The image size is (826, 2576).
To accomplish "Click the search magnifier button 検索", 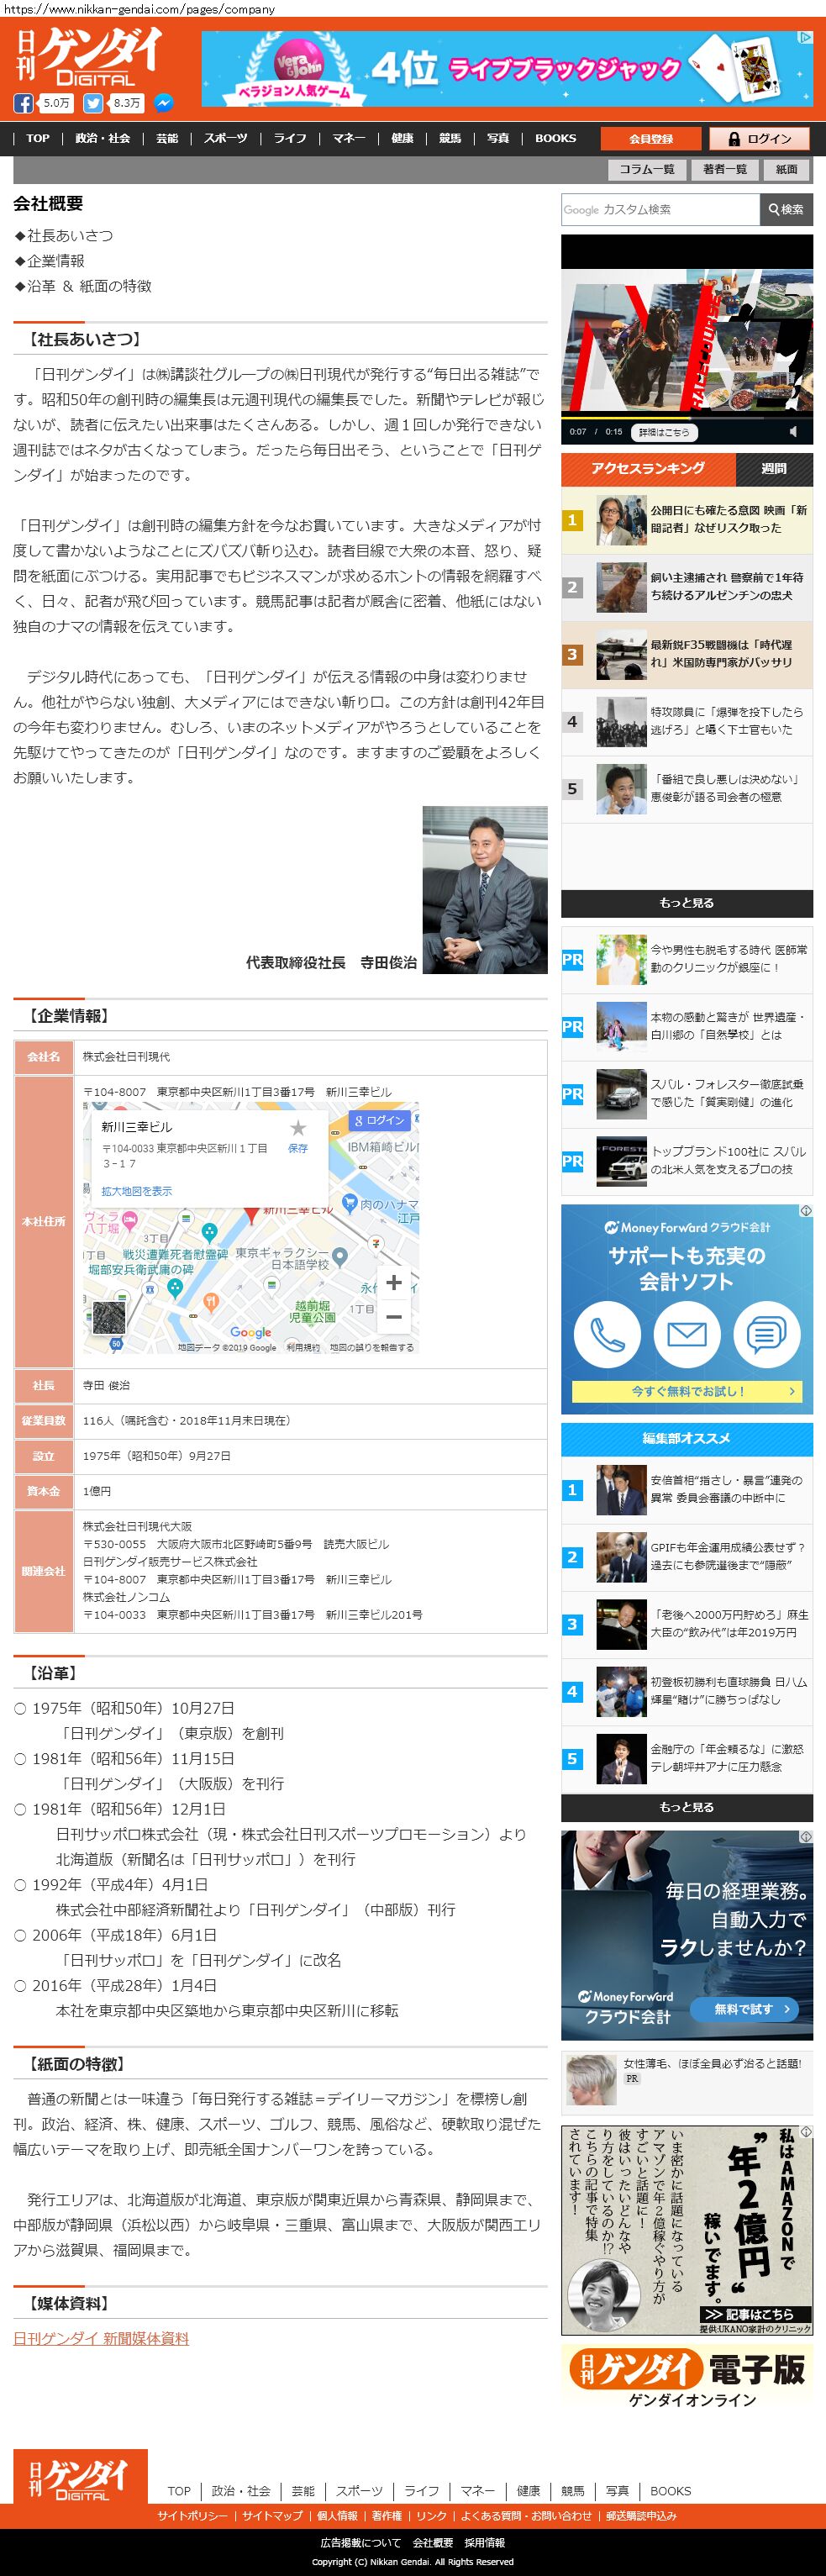I will tap(786, 209).
